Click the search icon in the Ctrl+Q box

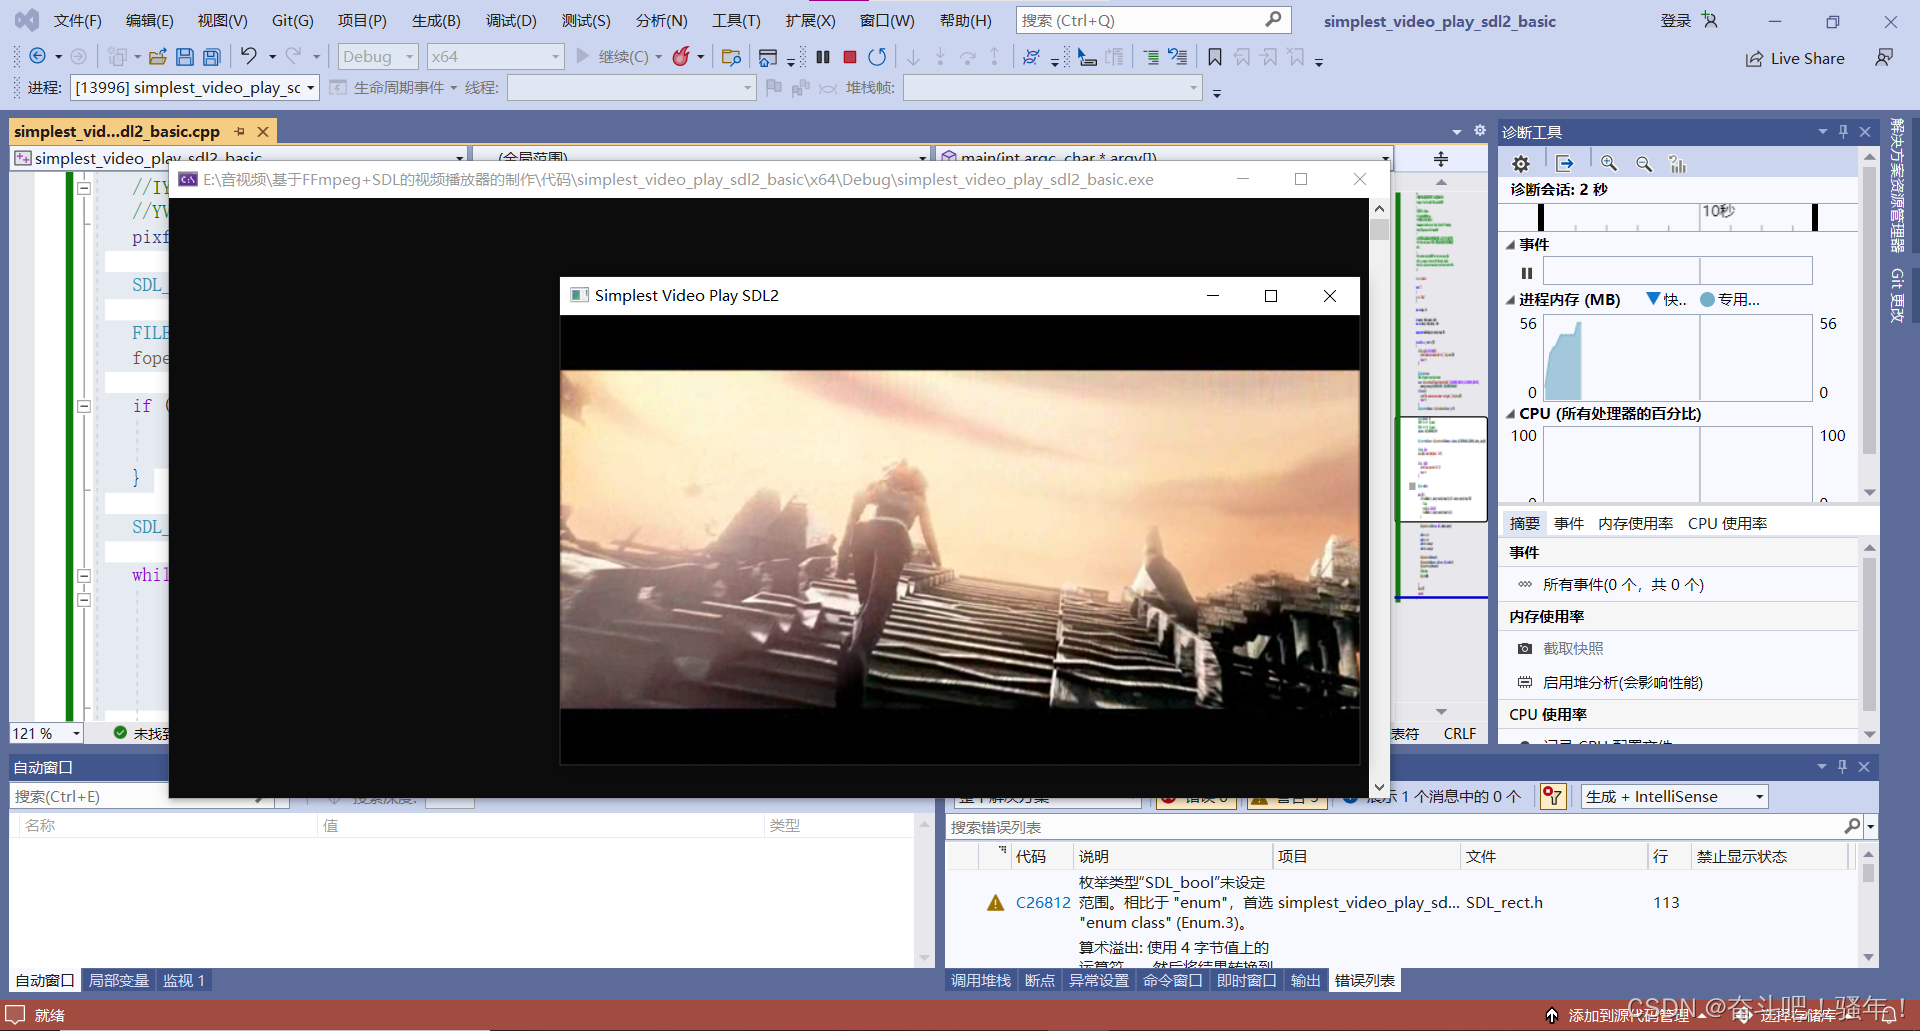pos(1273,20)
